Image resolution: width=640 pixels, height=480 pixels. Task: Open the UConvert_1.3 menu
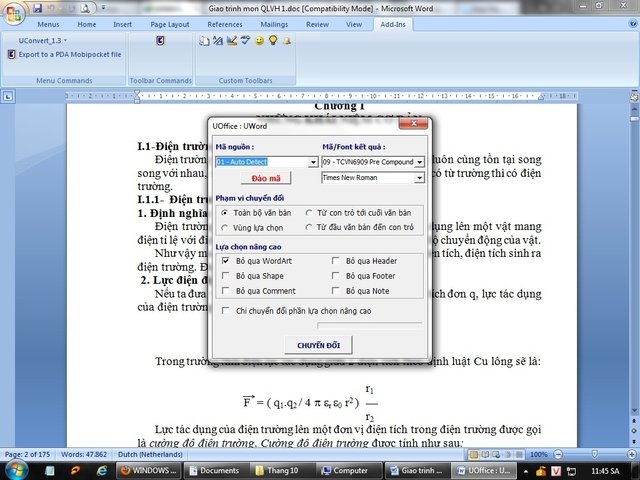42,40
